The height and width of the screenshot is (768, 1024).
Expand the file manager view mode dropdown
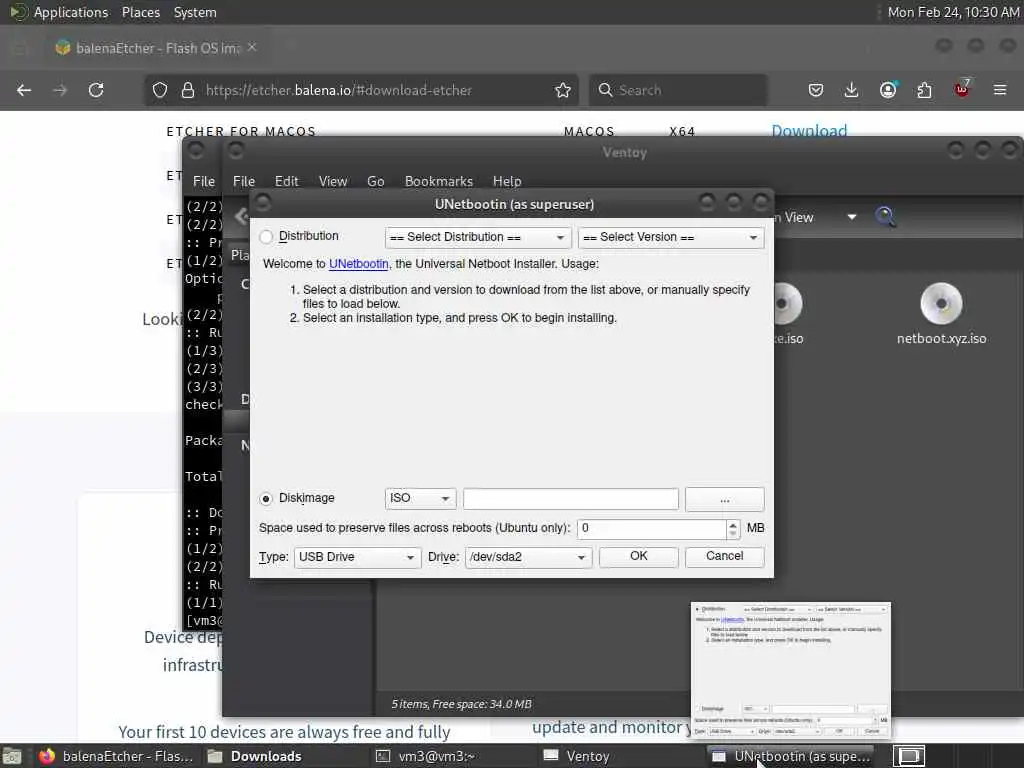(852, 217)
